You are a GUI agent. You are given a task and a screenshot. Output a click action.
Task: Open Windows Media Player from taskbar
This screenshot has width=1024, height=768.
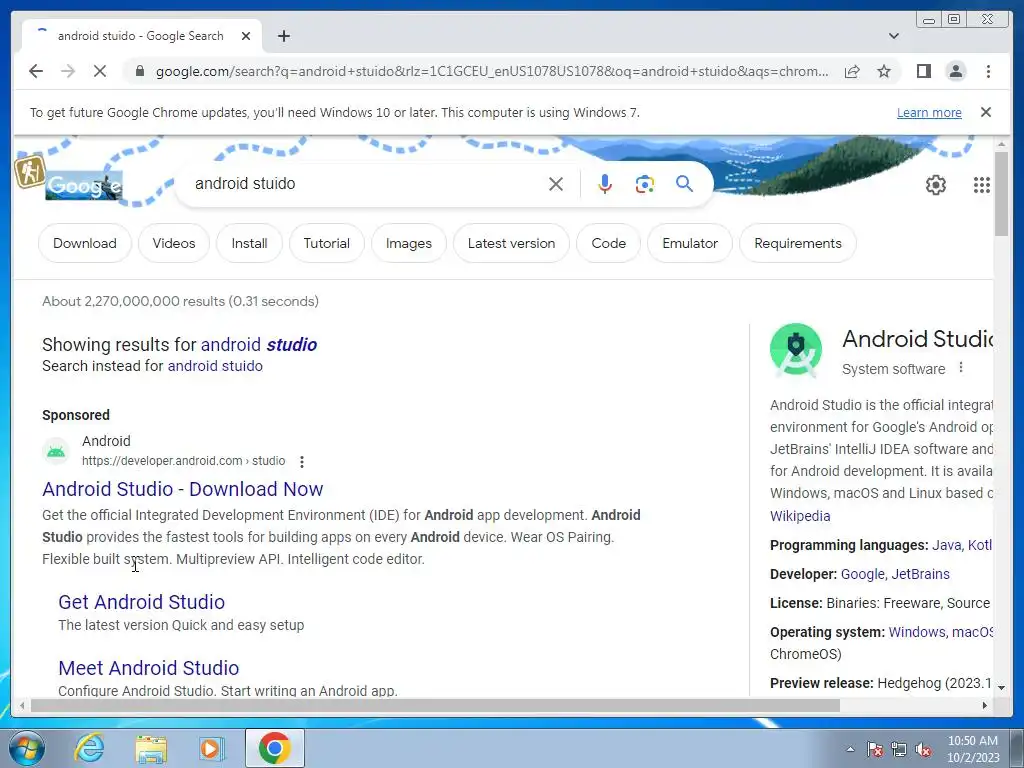pyautogui.click(x=211, y=748)
